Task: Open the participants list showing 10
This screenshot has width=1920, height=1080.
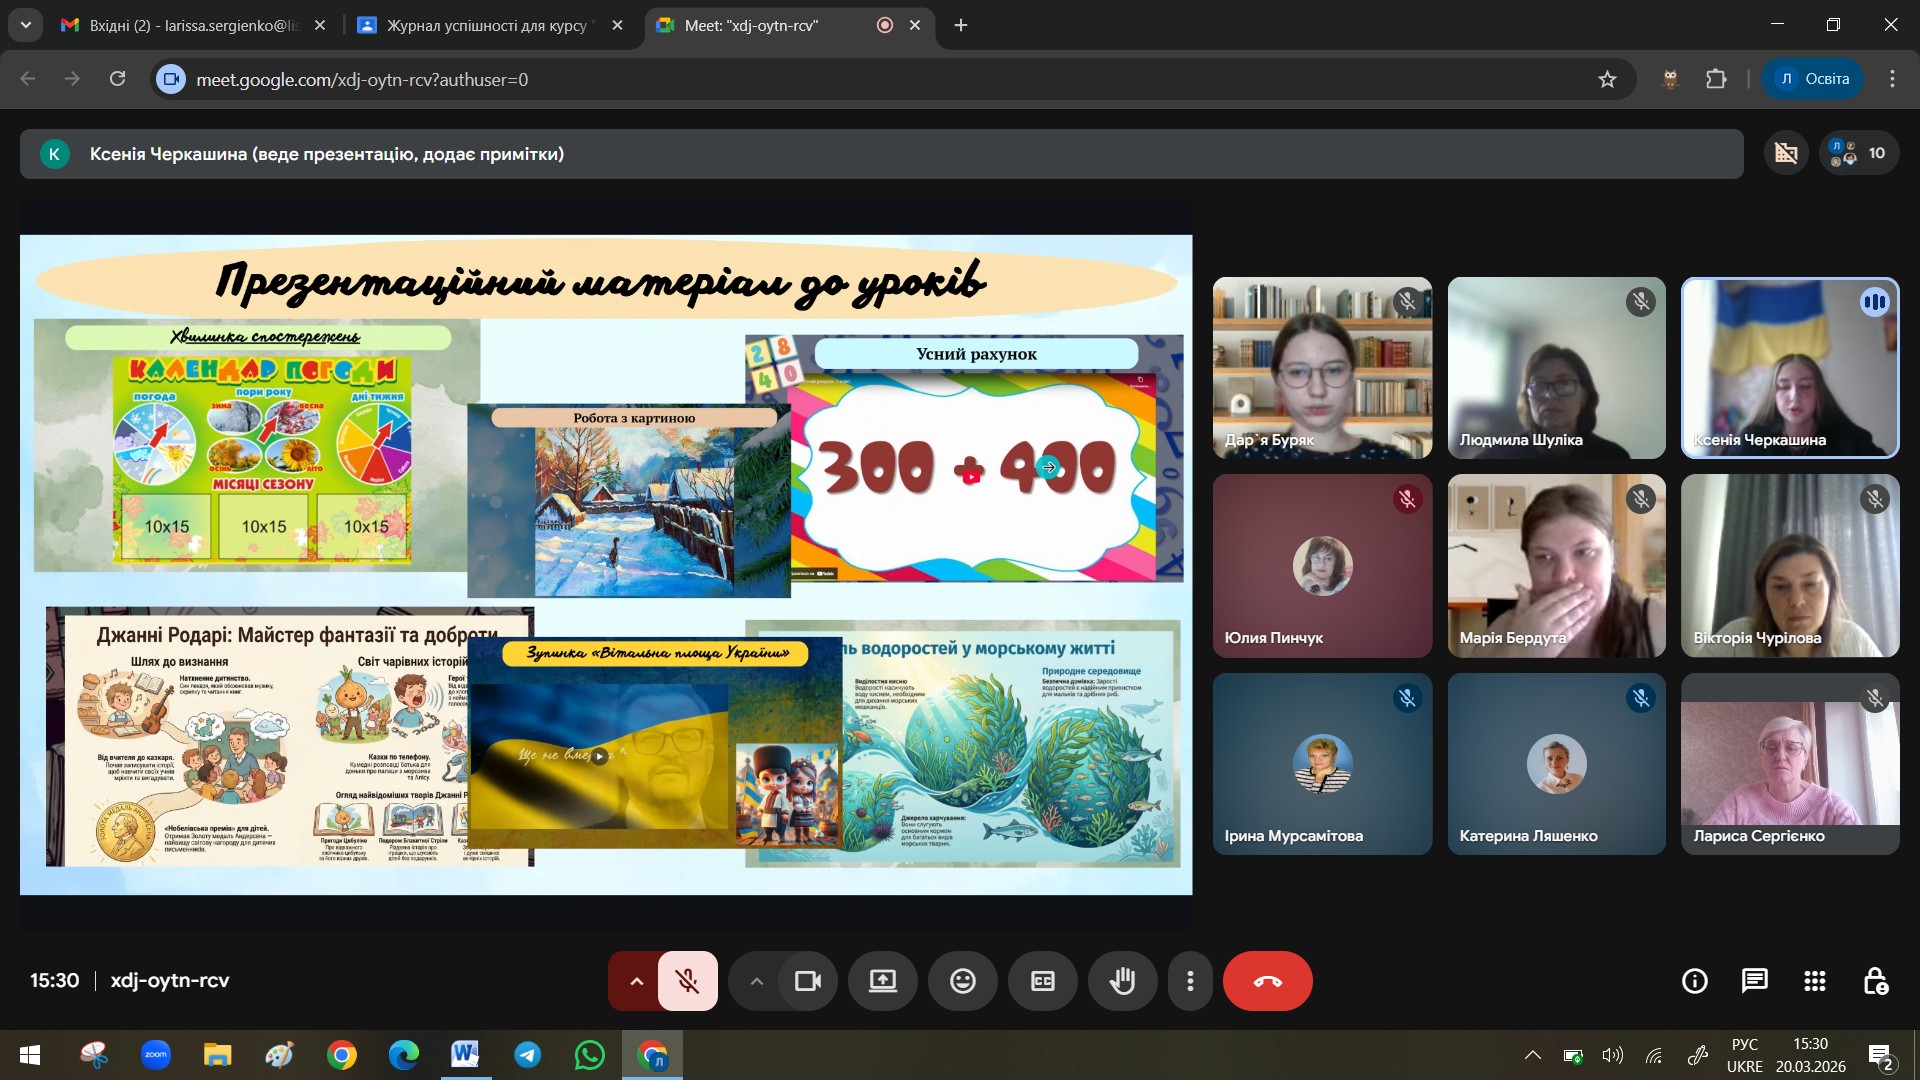Action: pos(1859,153)
